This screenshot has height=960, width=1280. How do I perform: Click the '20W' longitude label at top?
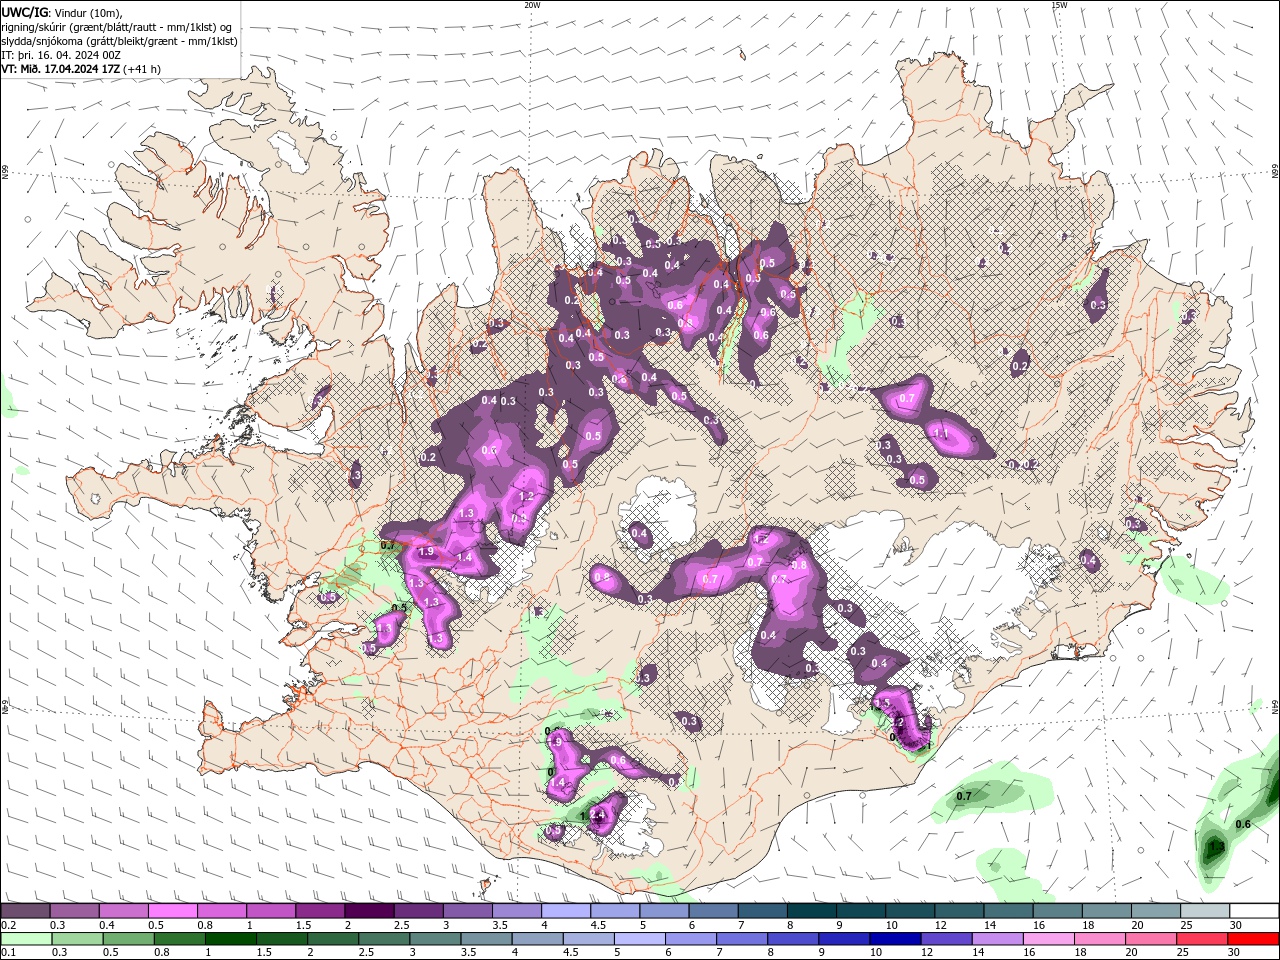(532, 5)
